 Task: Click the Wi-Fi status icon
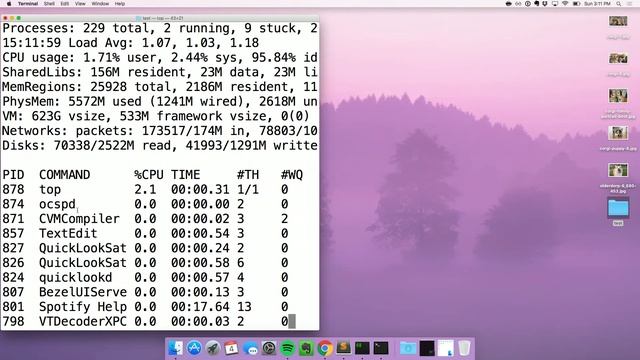click(x=565, y=4)
